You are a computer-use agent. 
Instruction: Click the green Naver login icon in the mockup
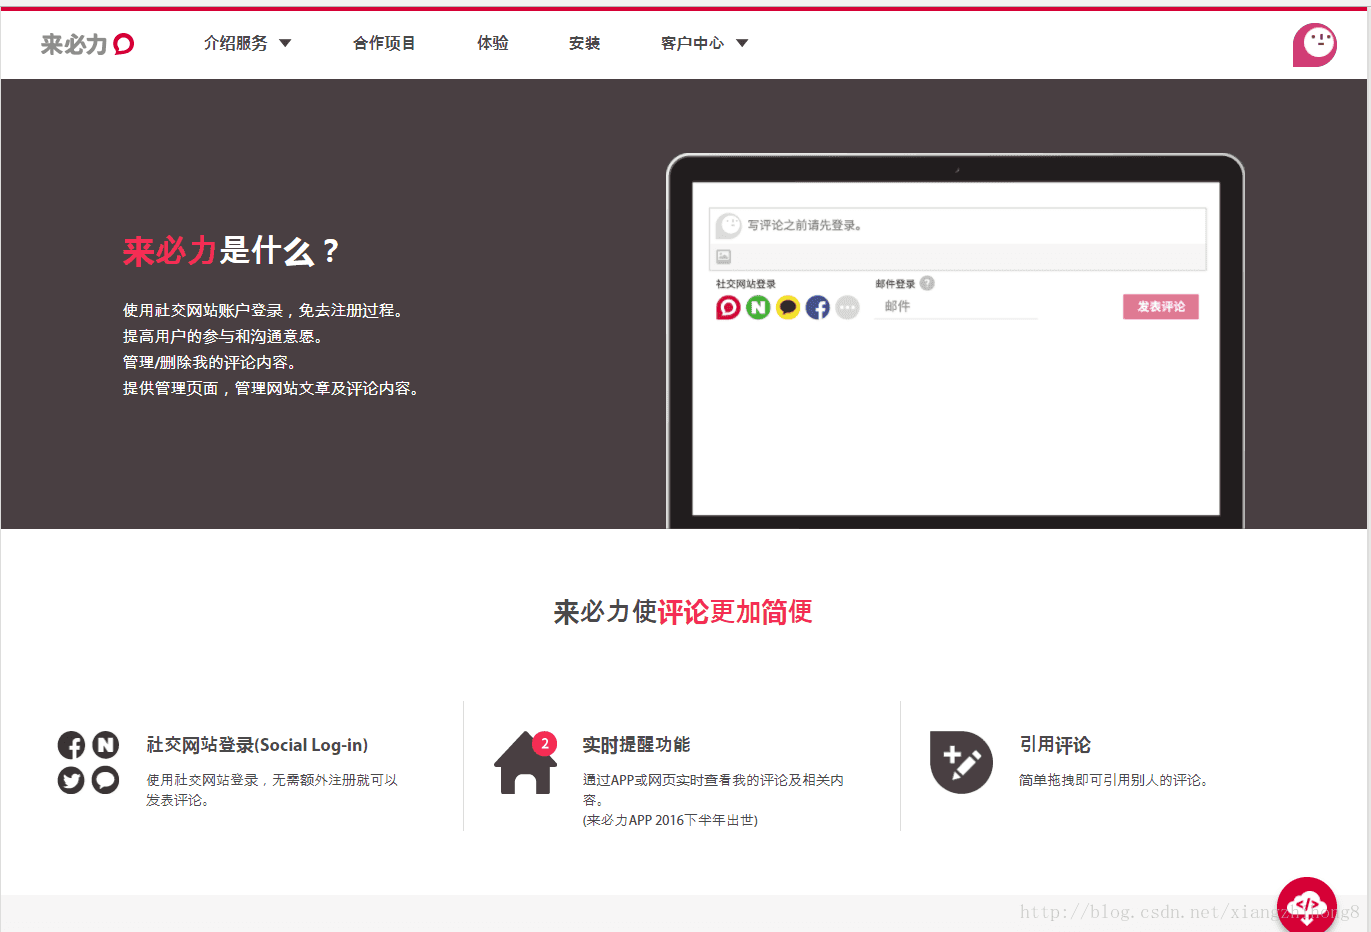click(758, 307)
